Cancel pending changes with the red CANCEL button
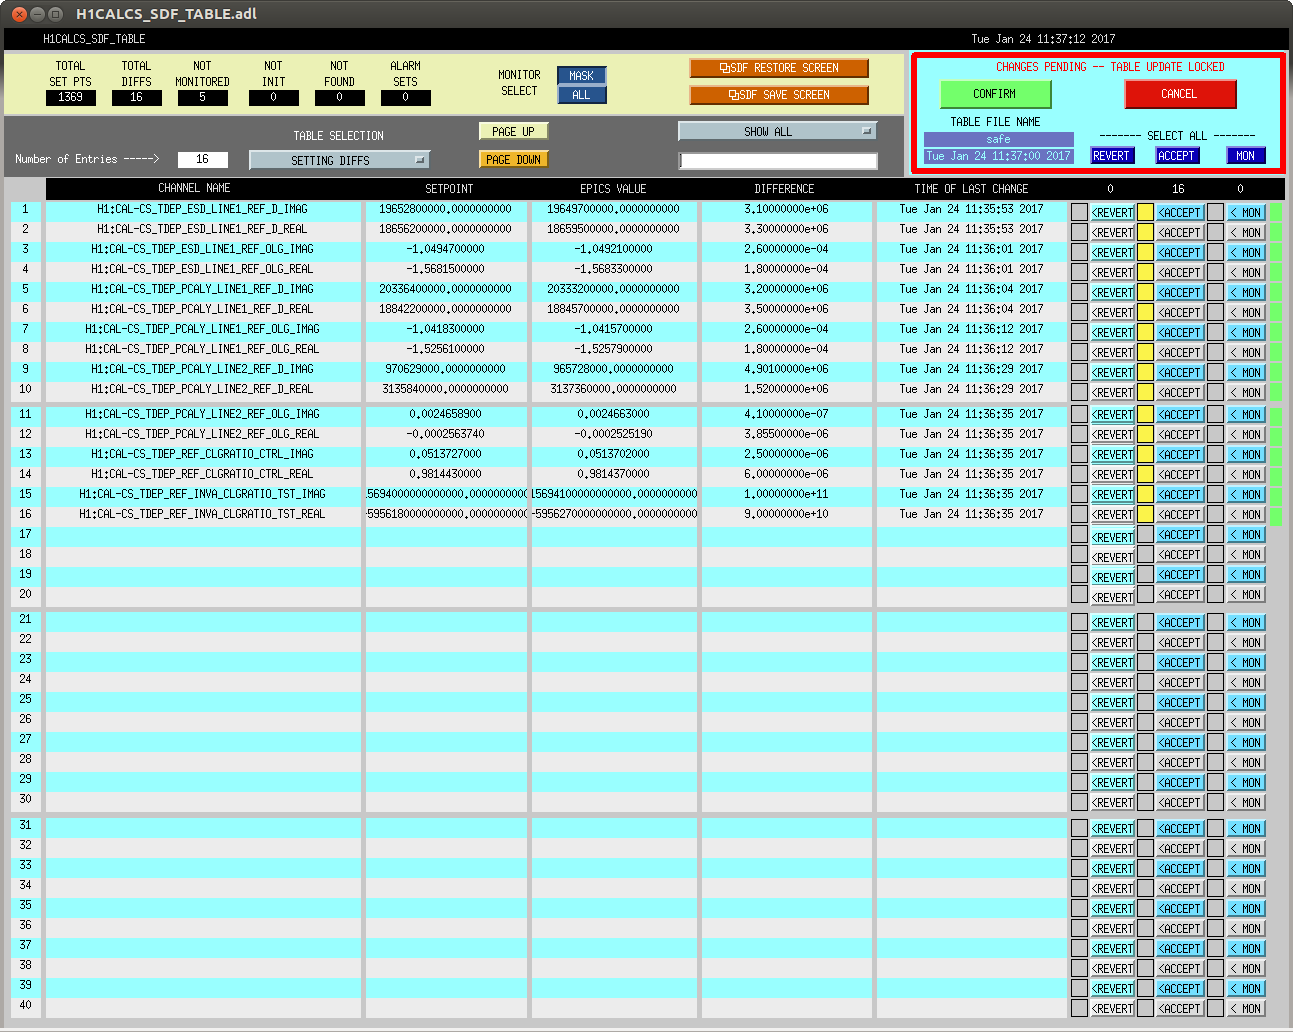Screen dimensions: 1293x1032 (1180, 94)
